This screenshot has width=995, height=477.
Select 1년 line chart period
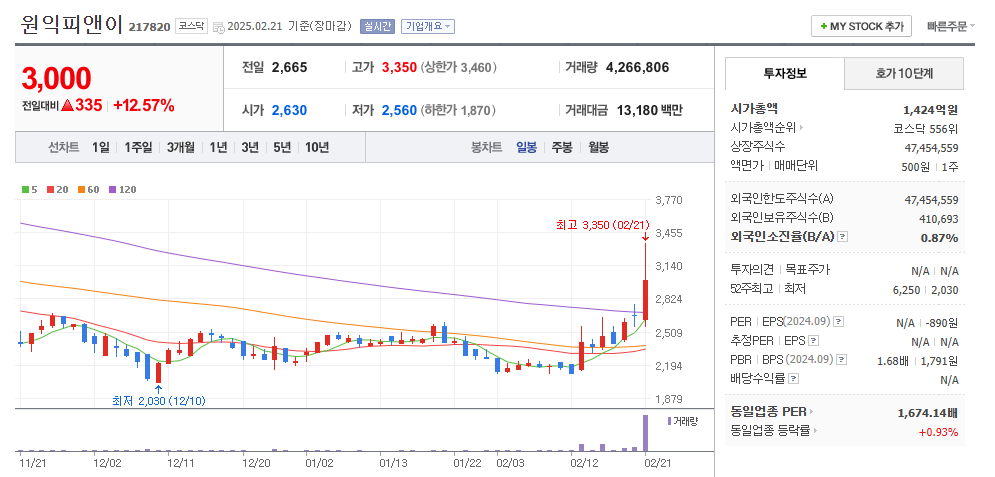click(x=218, y=147)
